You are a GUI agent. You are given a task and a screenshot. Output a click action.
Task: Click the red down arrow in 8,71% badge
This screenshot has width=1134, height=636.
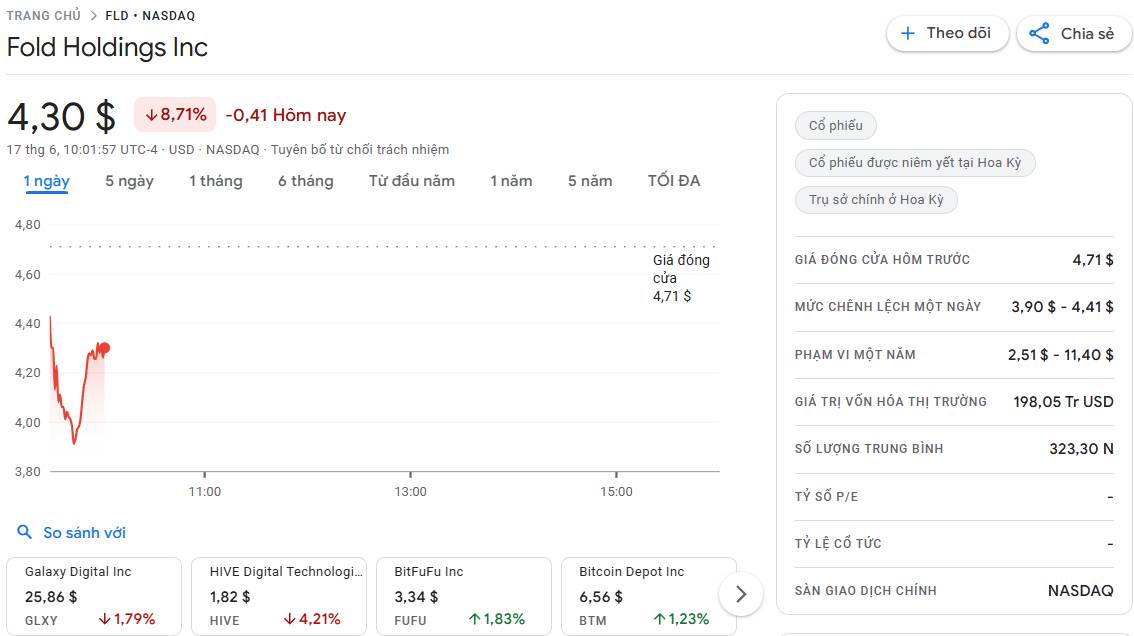coord(151,115)
